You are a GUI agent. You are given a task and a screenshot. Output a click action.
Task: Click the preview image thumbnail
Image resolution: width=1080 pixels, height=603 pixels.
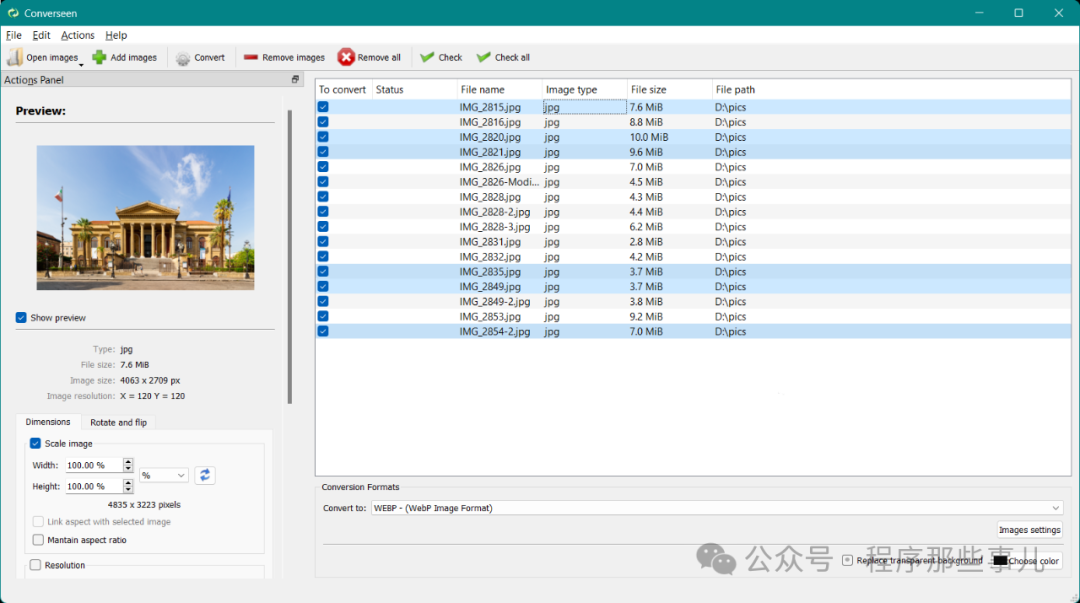[x=145, y=218]
